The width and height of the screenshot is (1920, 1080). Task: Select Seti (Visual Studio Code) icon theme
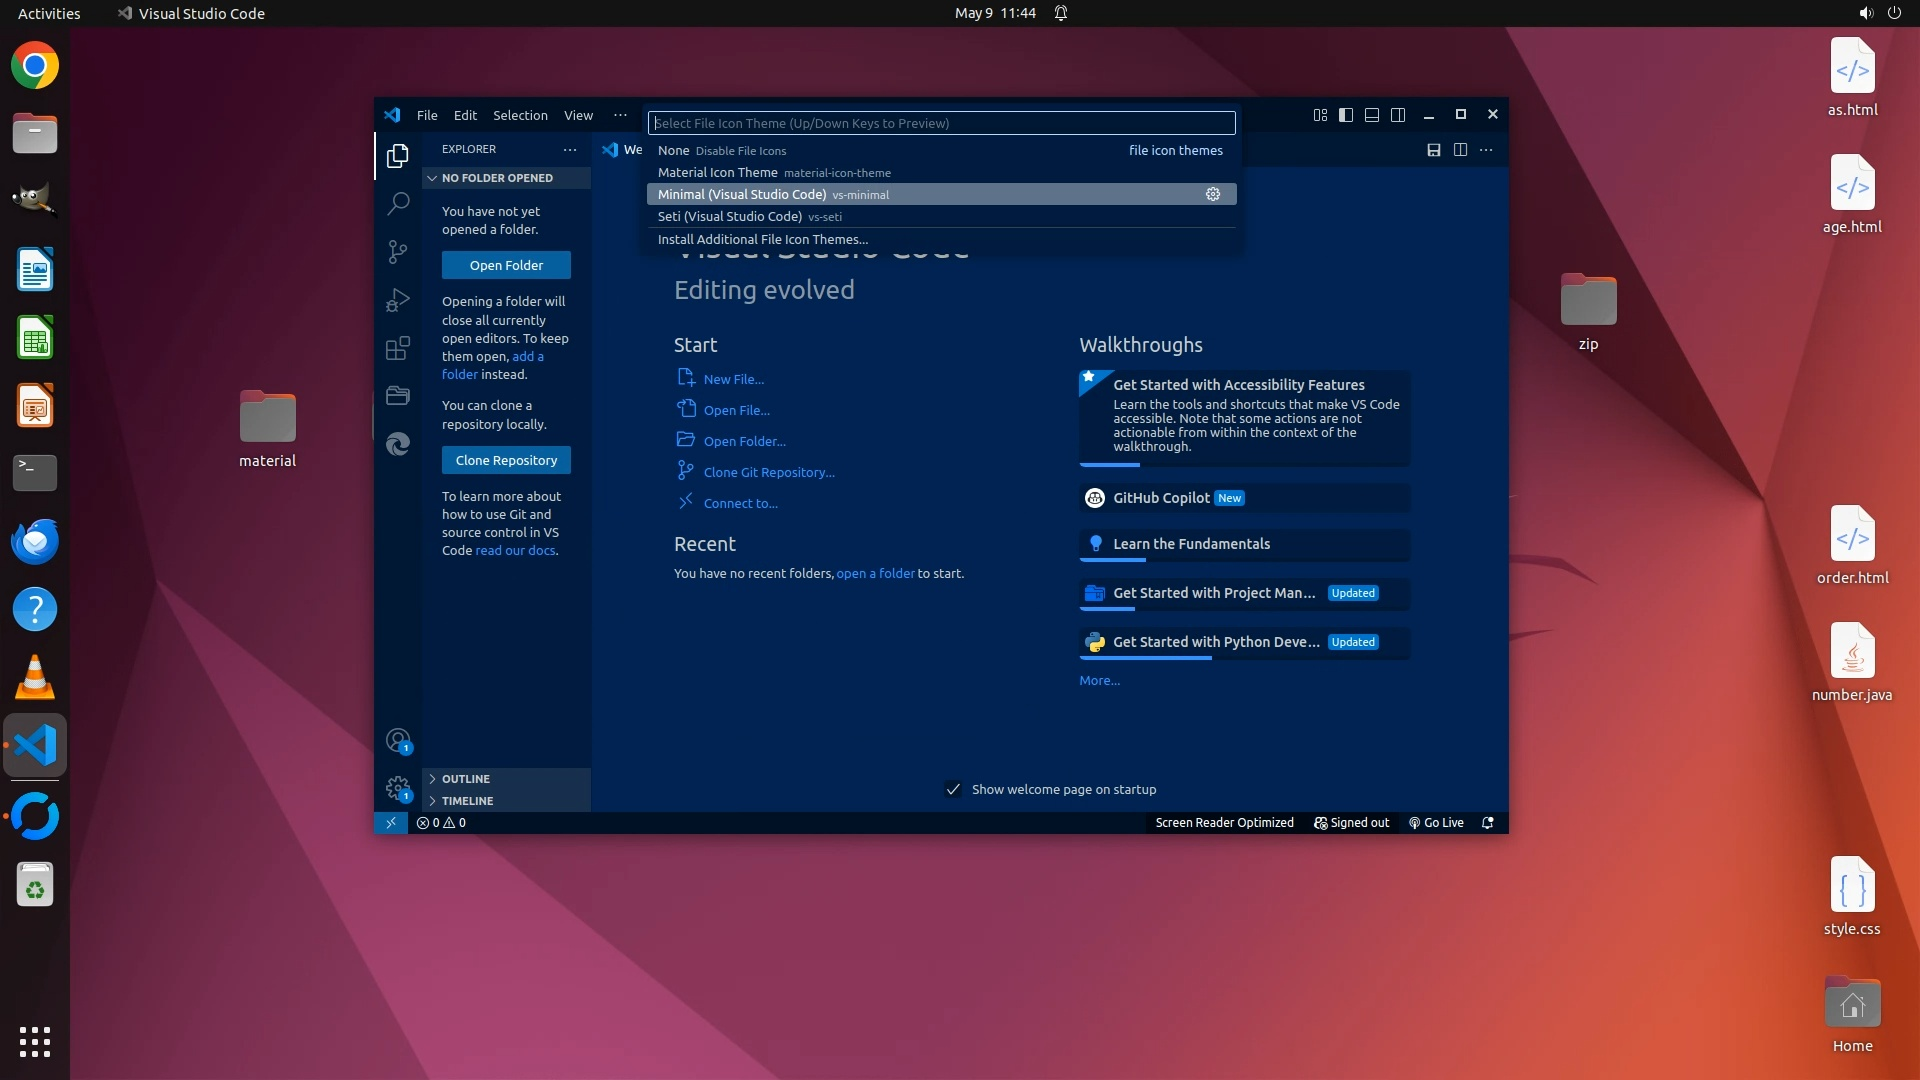(x=730, y=216)
